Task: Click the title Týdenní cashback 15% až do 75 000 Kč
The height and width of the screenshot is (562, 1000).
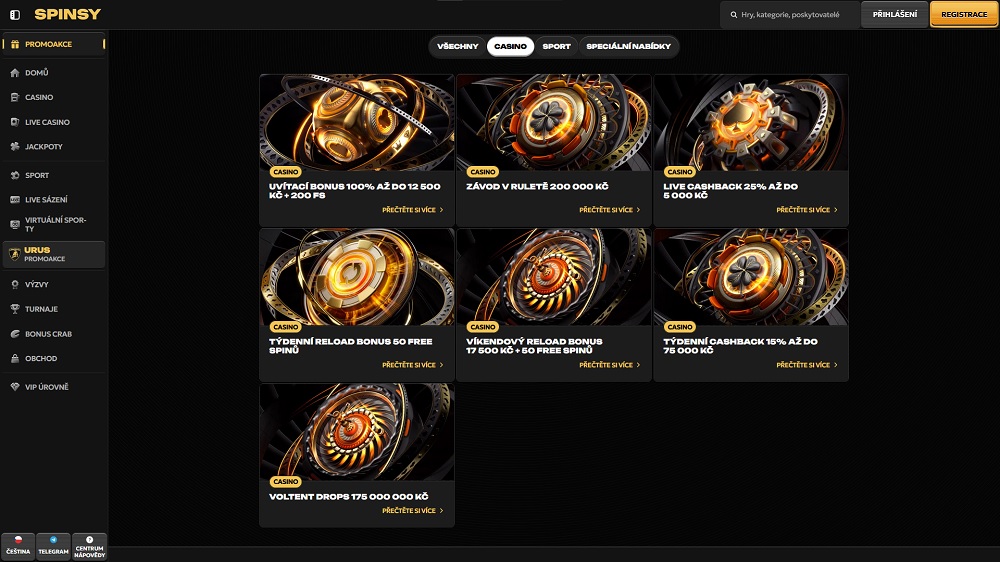Action: (x=740, y=346)
